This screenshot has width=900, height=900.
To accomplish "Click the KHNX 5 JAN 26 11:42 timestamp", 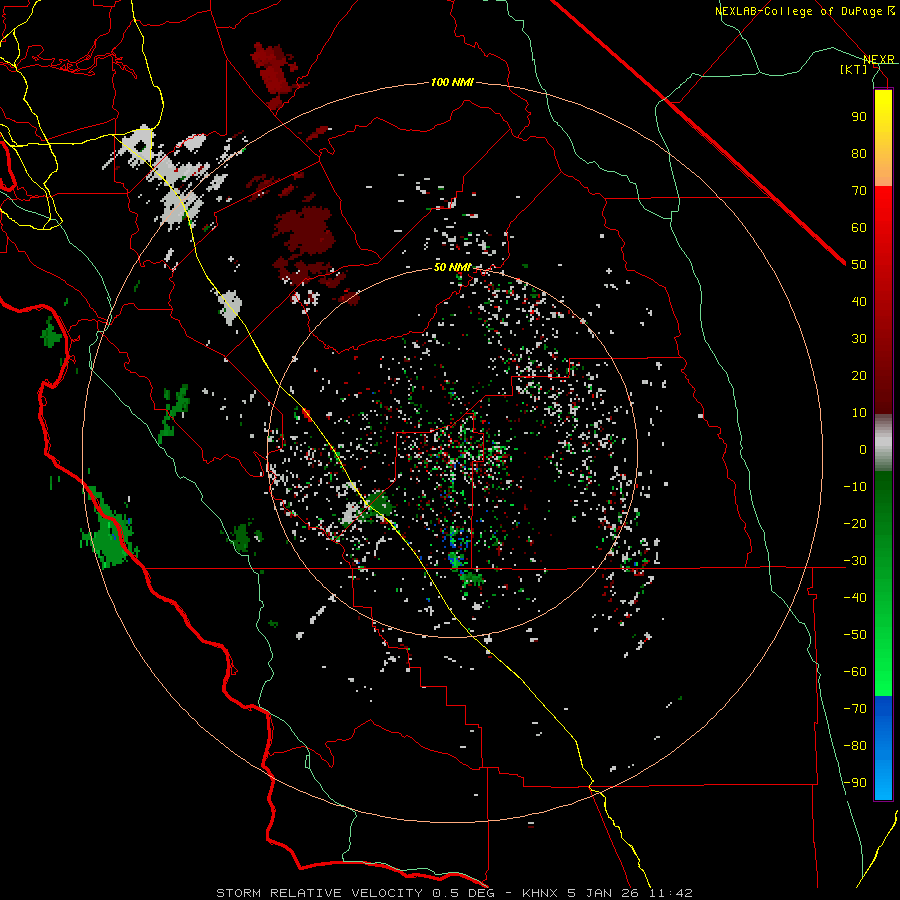I will 607,893.
